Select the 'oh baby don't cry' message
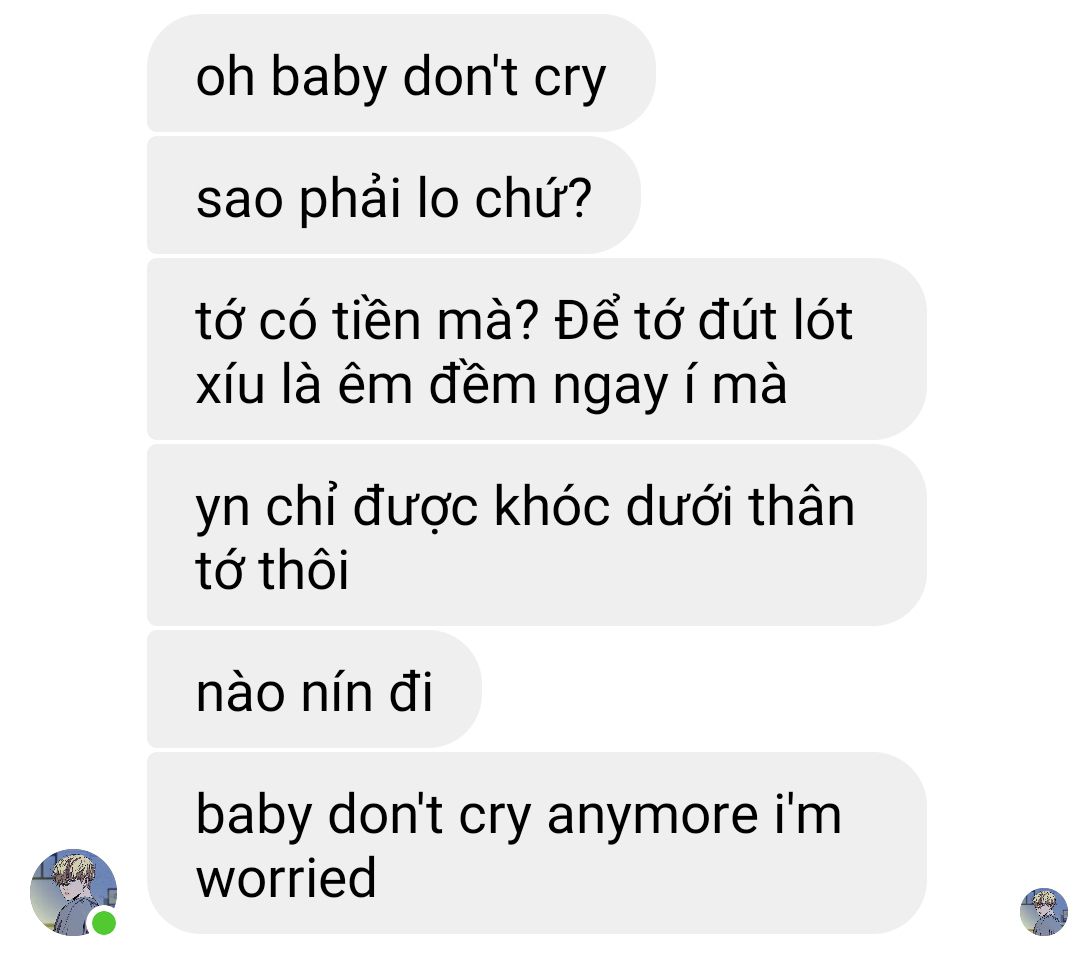Screen dimensions: 1080x962 pos(402,73)
